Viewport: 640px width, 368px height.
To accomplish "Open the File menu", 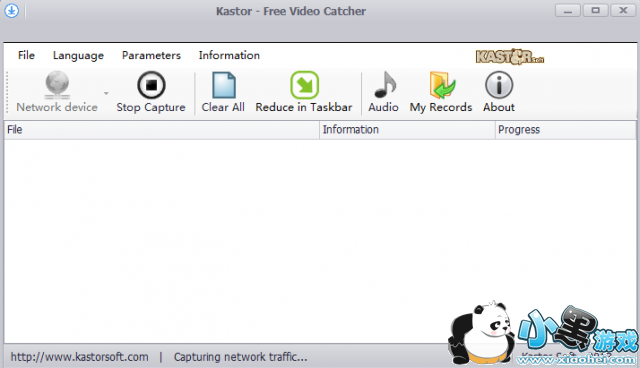I will click(x=26, y=55).
